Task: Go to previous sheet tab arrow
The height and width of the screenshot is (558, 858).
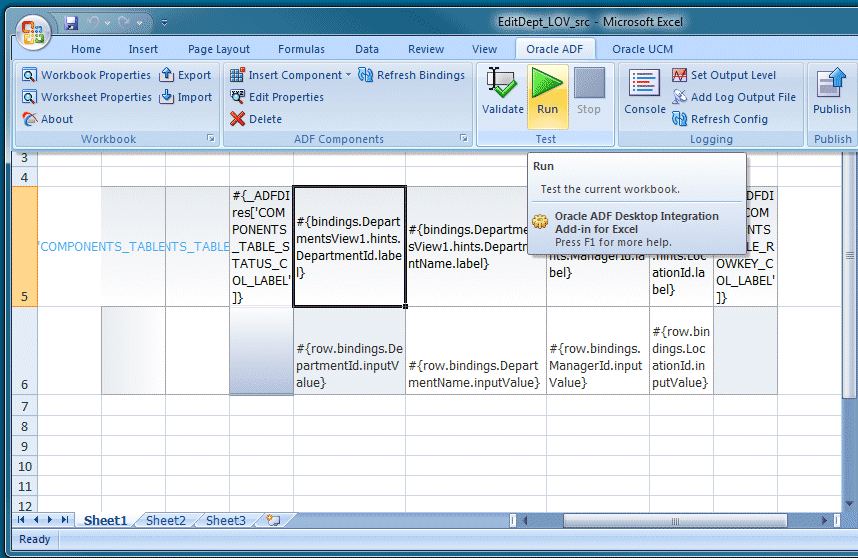Action: [x=36, y=520]
